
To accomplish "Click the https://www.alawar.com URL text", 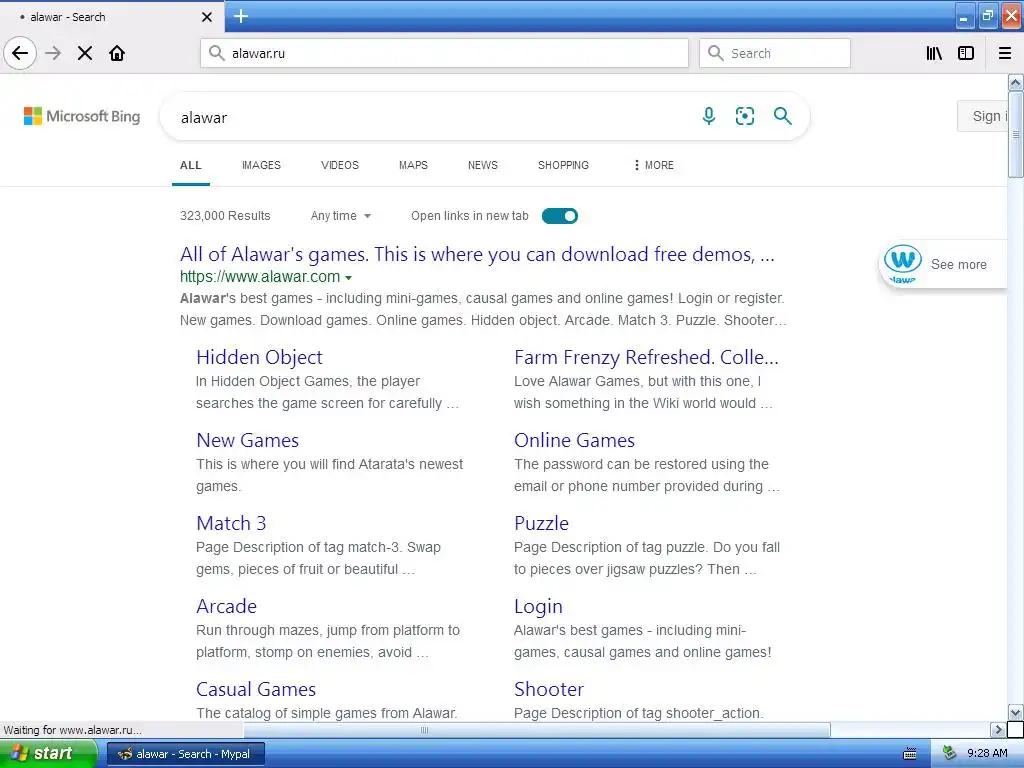I will (260, 277).
